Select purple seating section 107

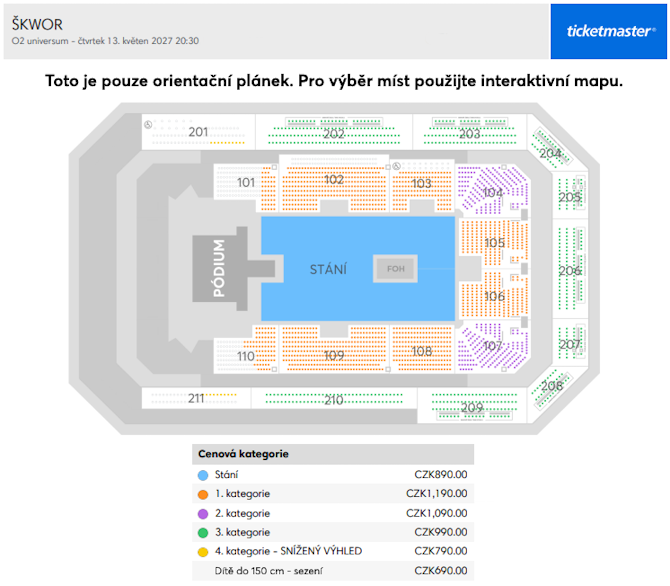(493, 346)
